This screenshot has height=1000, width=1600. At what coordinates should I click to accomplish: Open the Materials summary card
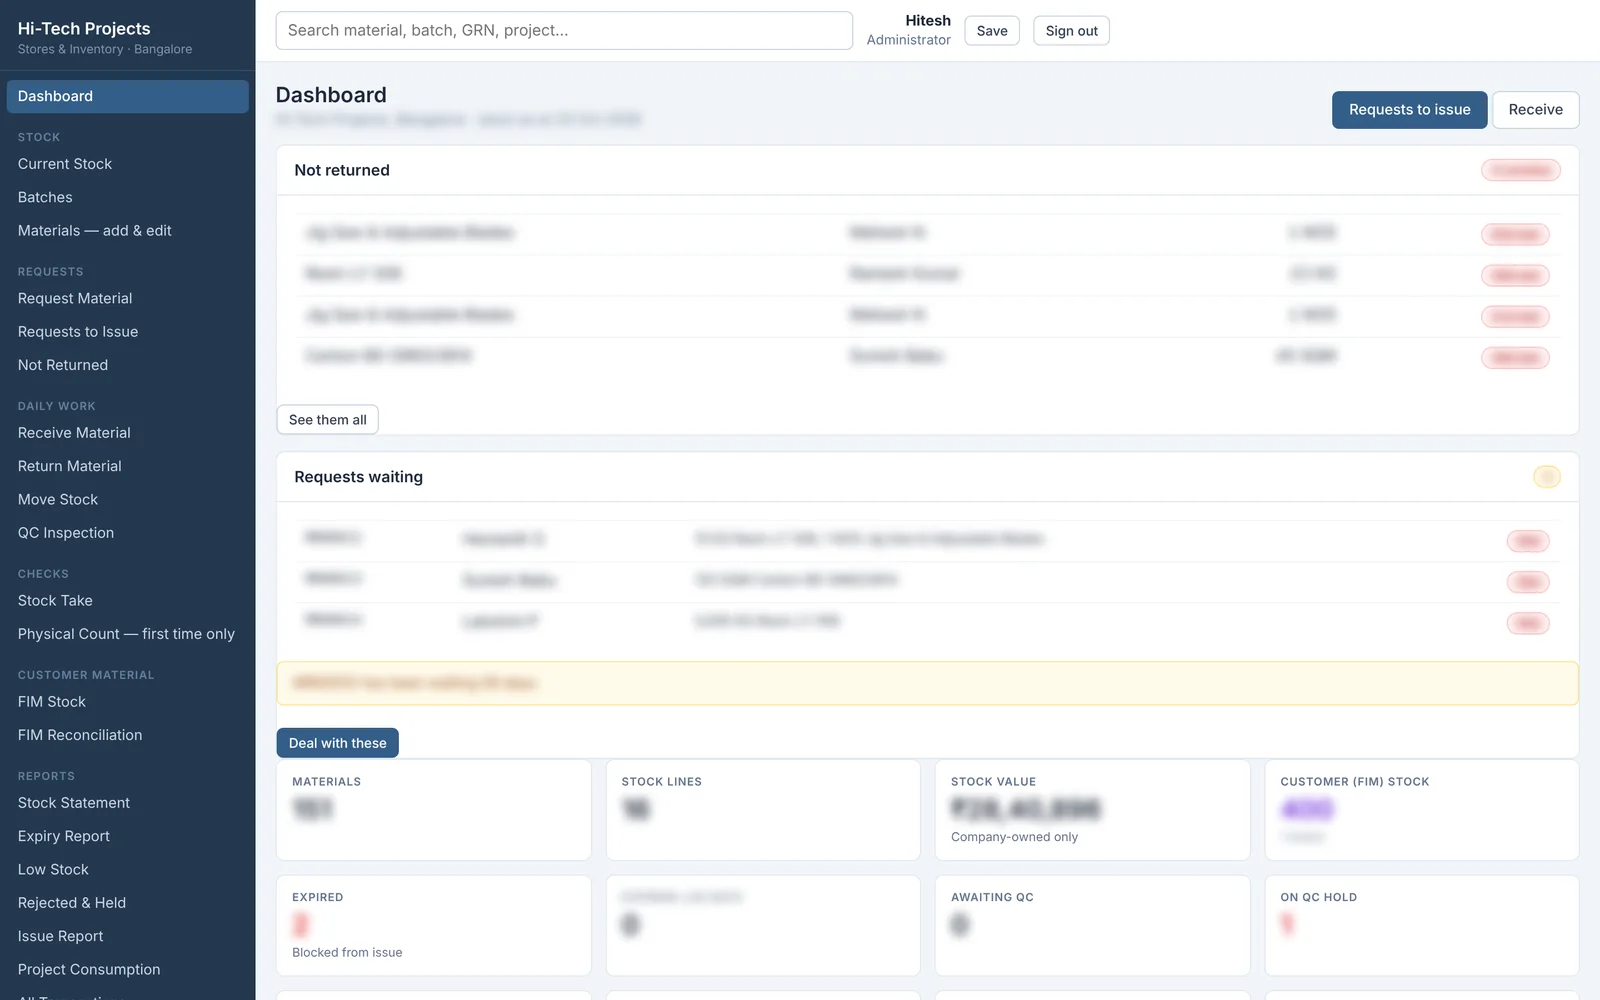(434, 810)
